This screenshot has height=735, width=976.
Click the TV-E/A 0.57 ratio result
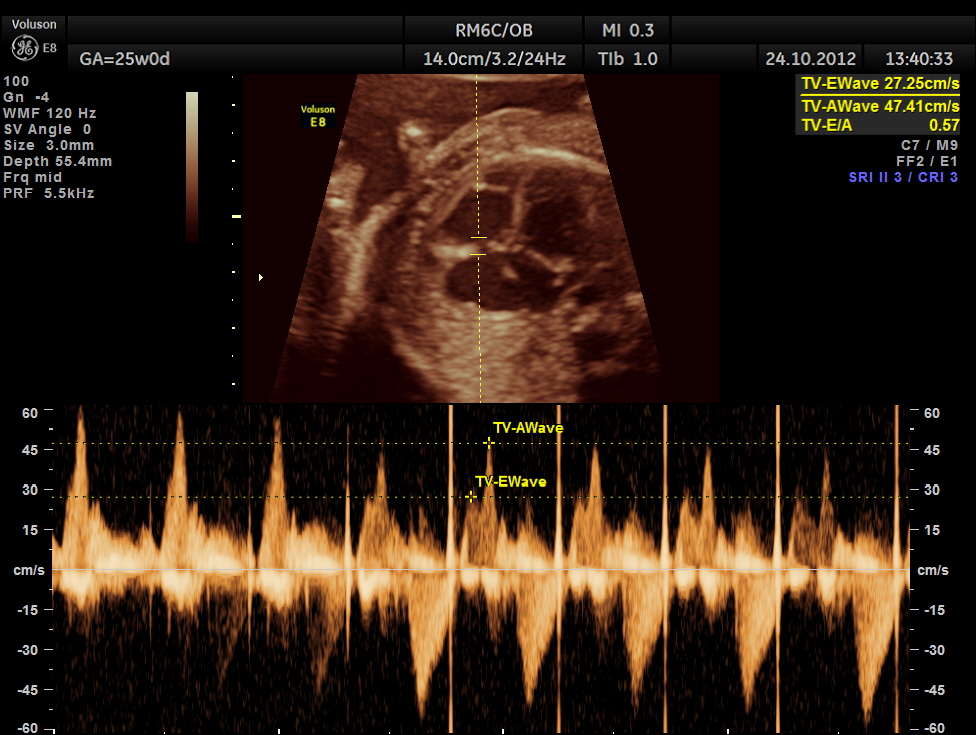pyautogui.click(x=880, y=125)
